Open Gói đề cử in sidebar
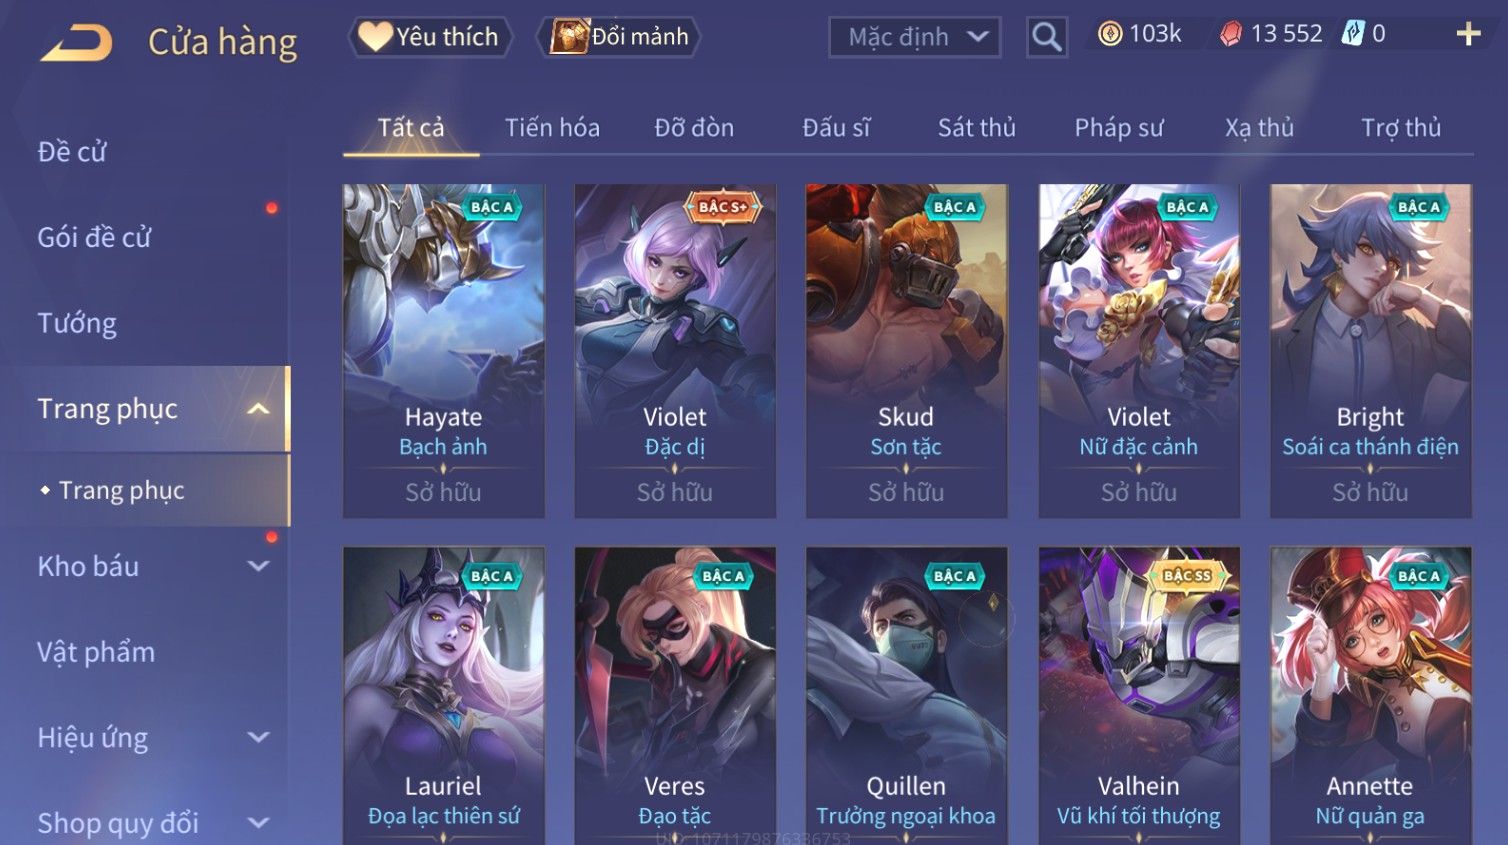1508x845 pixels. point(94,238)
